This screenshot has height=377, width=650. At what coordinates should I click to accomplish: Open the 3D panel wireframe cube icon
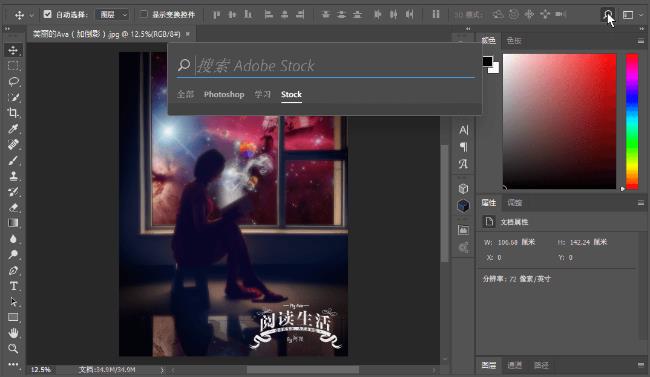point(463,189)
